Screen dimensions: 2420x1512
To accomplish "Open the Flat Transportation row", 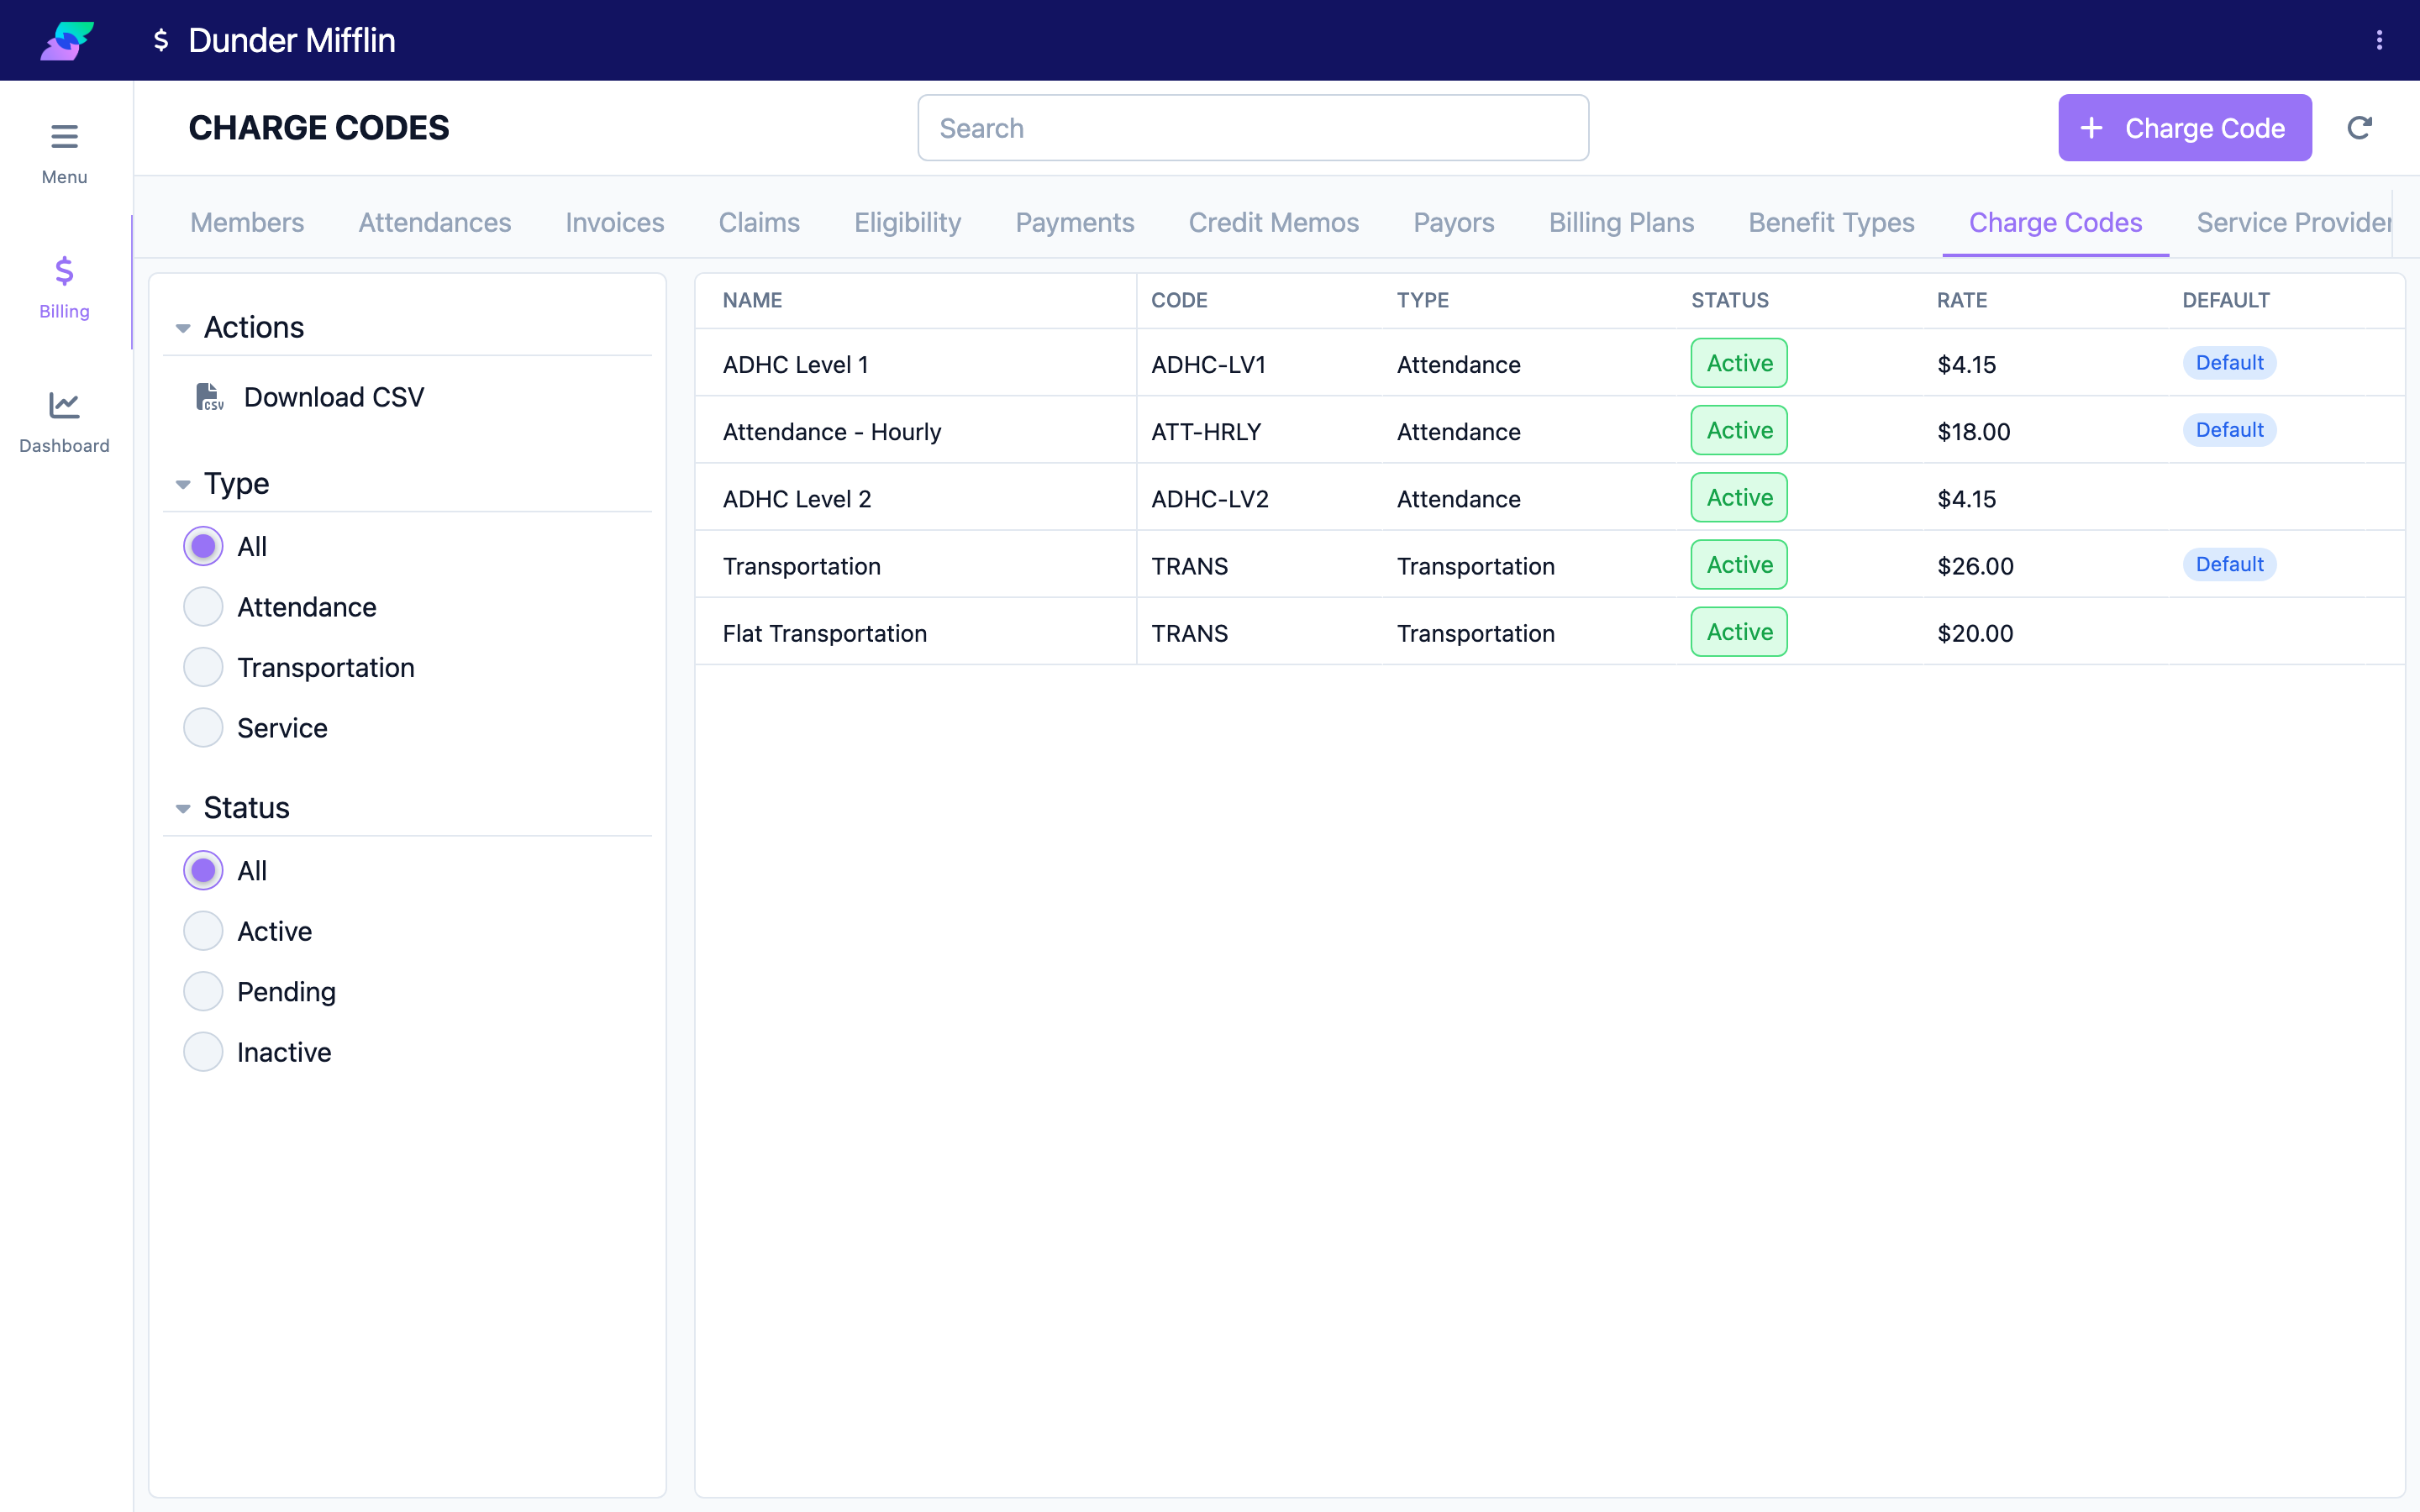I will (1549, 633).
